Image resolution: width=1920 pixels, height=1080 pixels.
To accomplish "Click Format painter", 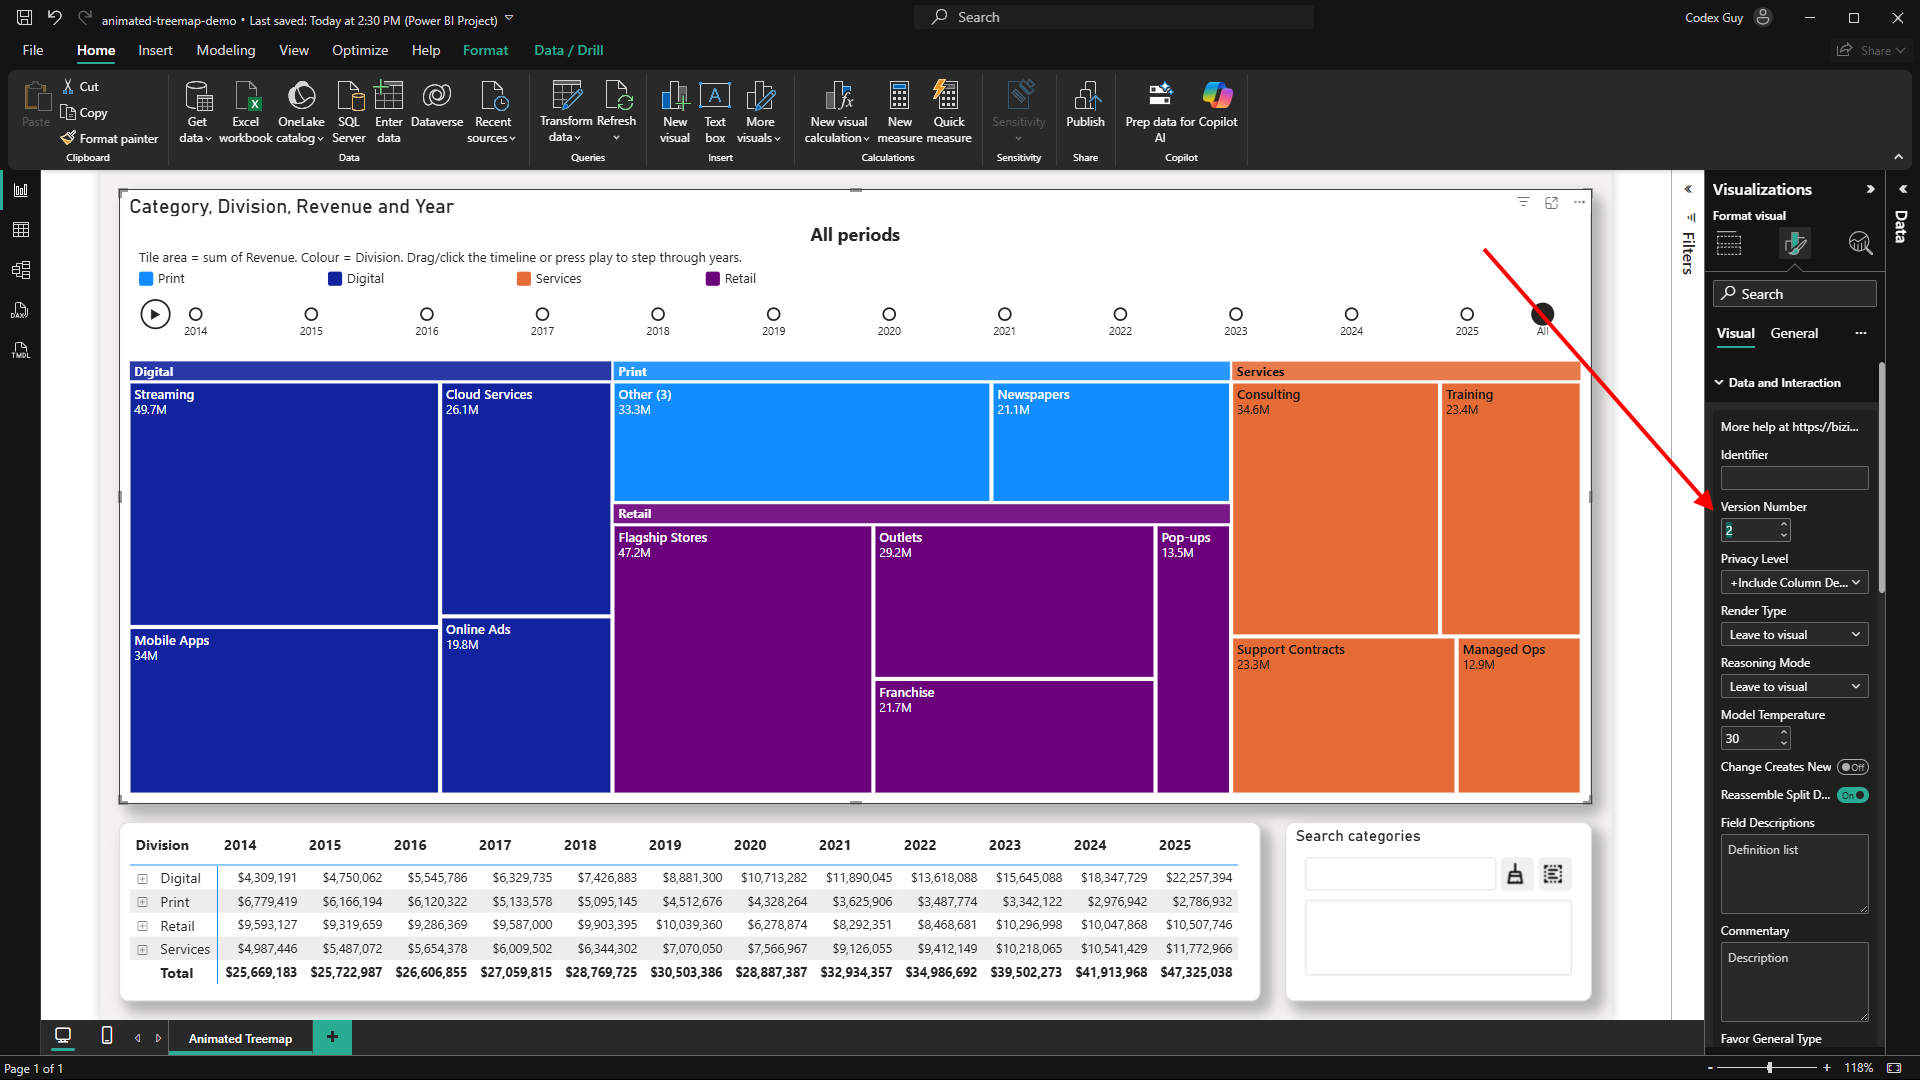I will tap(110, 139).
